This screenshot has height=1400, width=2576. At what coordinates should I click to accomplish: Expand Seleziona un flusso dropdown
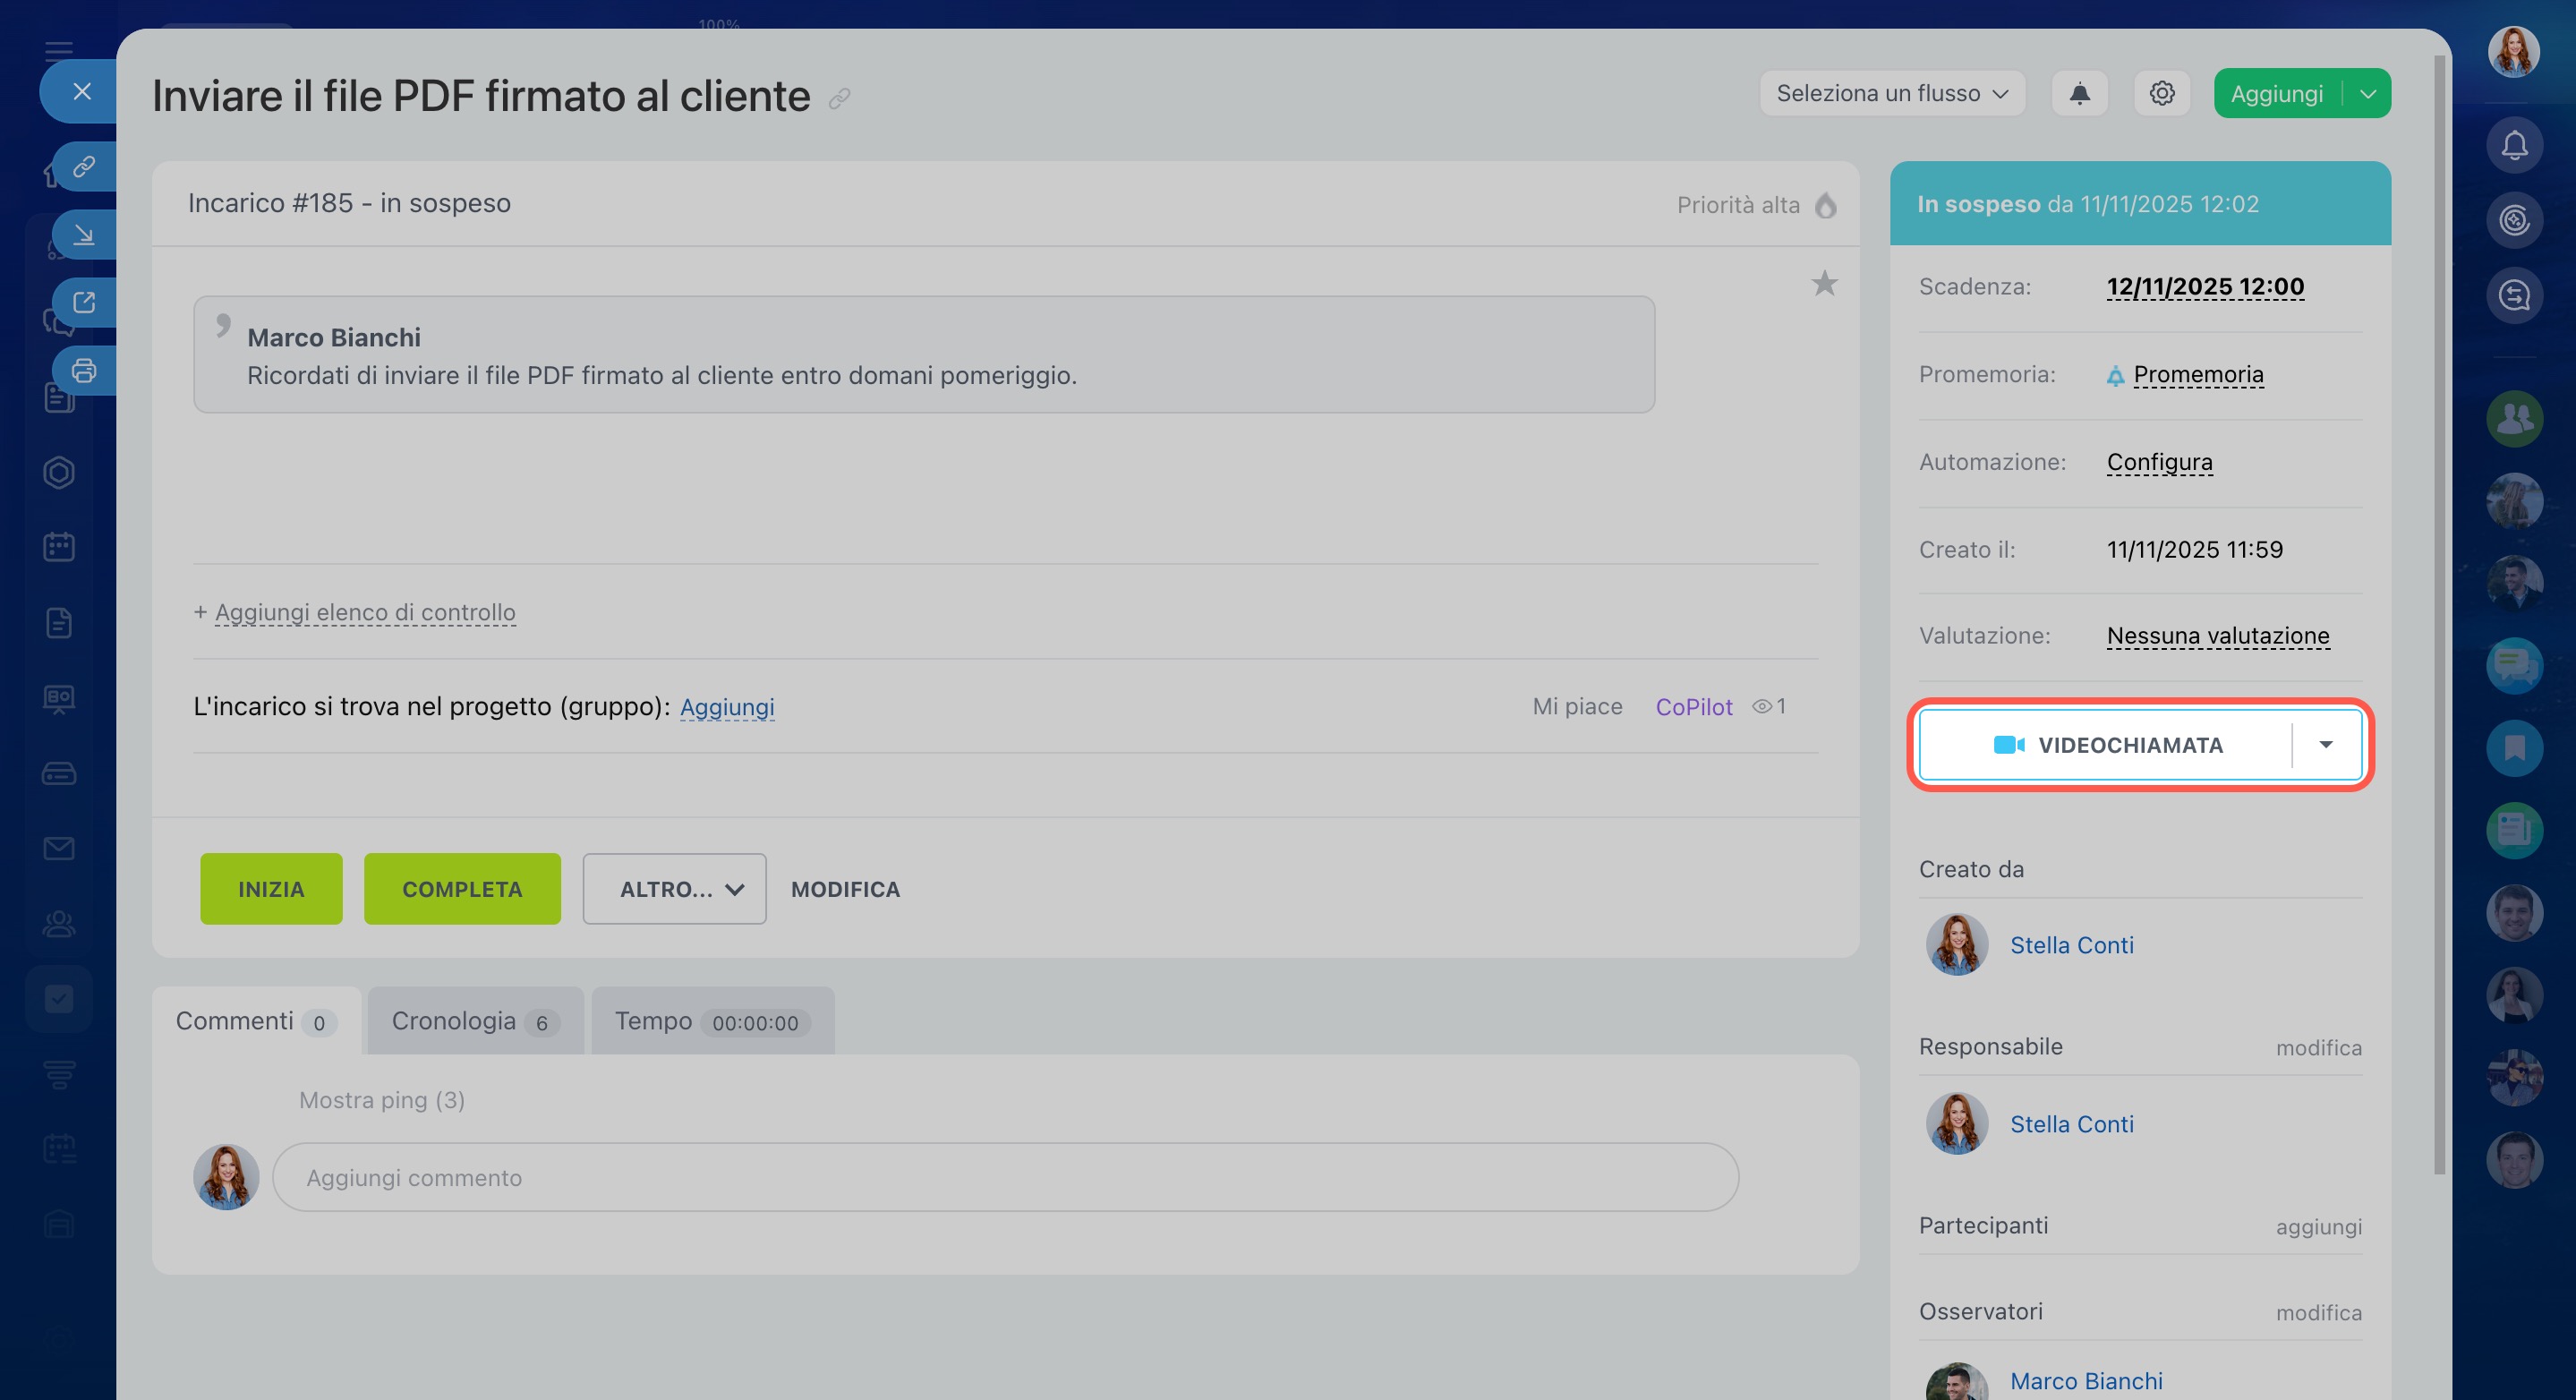pyautogui.click(x=1891, y=94)
